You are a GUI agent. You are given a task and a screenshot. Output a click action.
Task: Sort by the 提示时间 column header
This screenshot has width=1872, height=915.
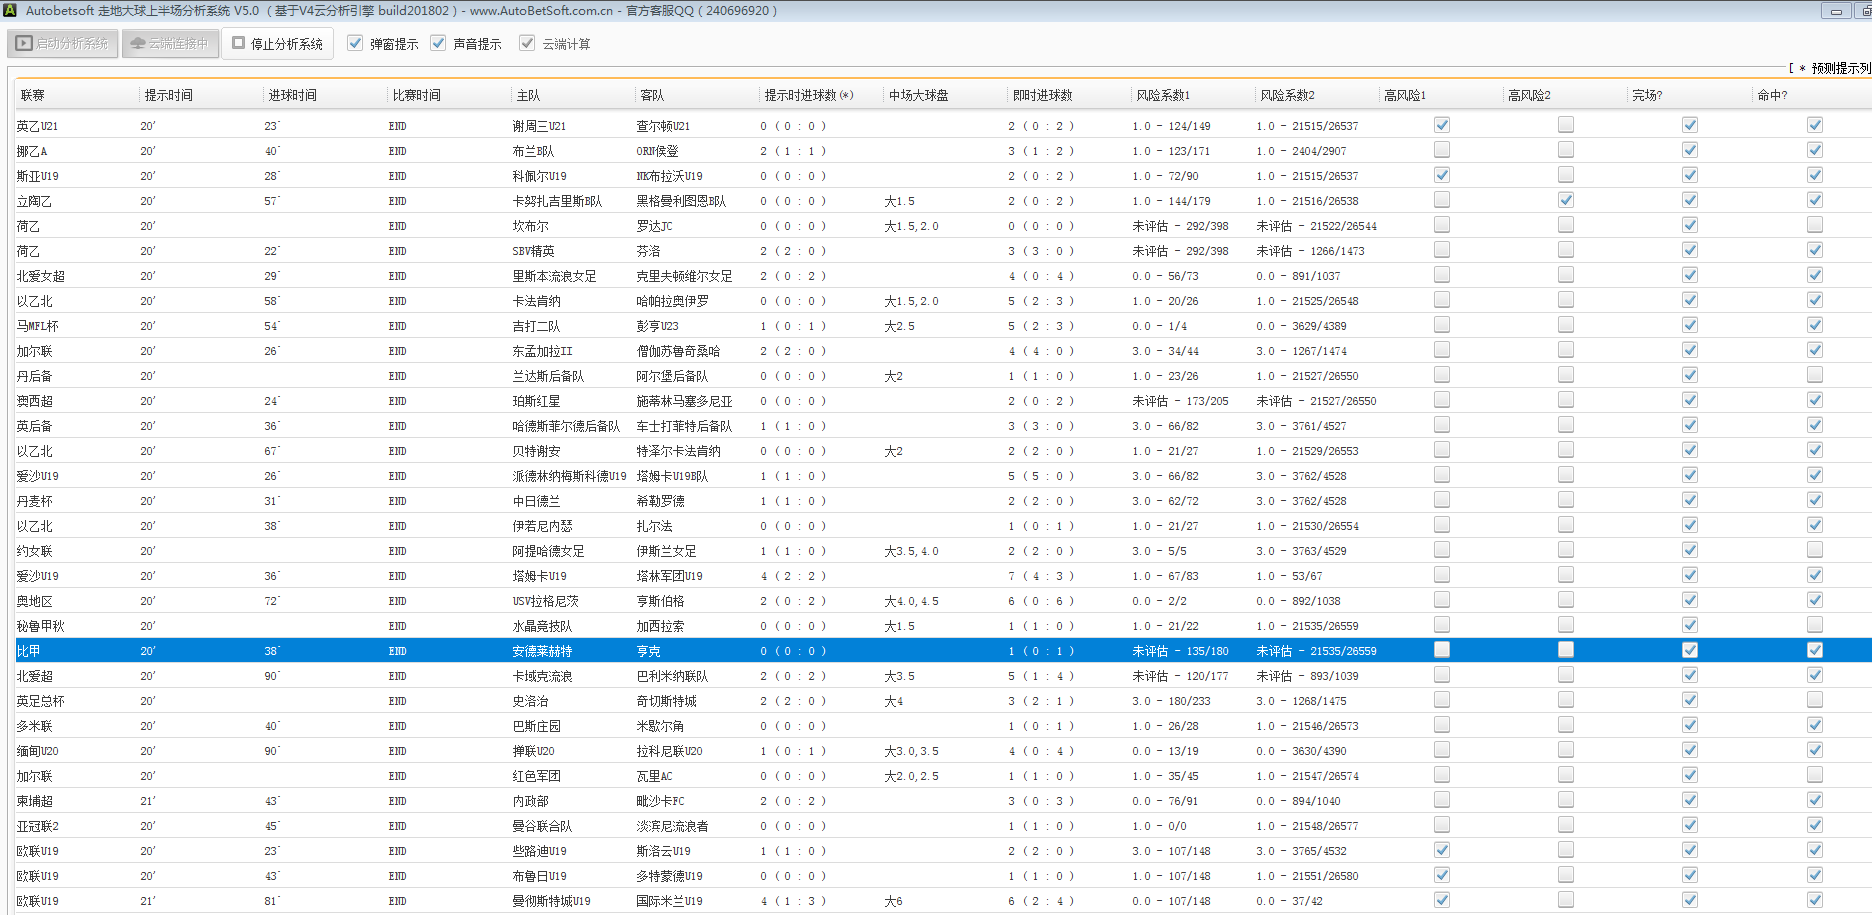click(168, 95)
